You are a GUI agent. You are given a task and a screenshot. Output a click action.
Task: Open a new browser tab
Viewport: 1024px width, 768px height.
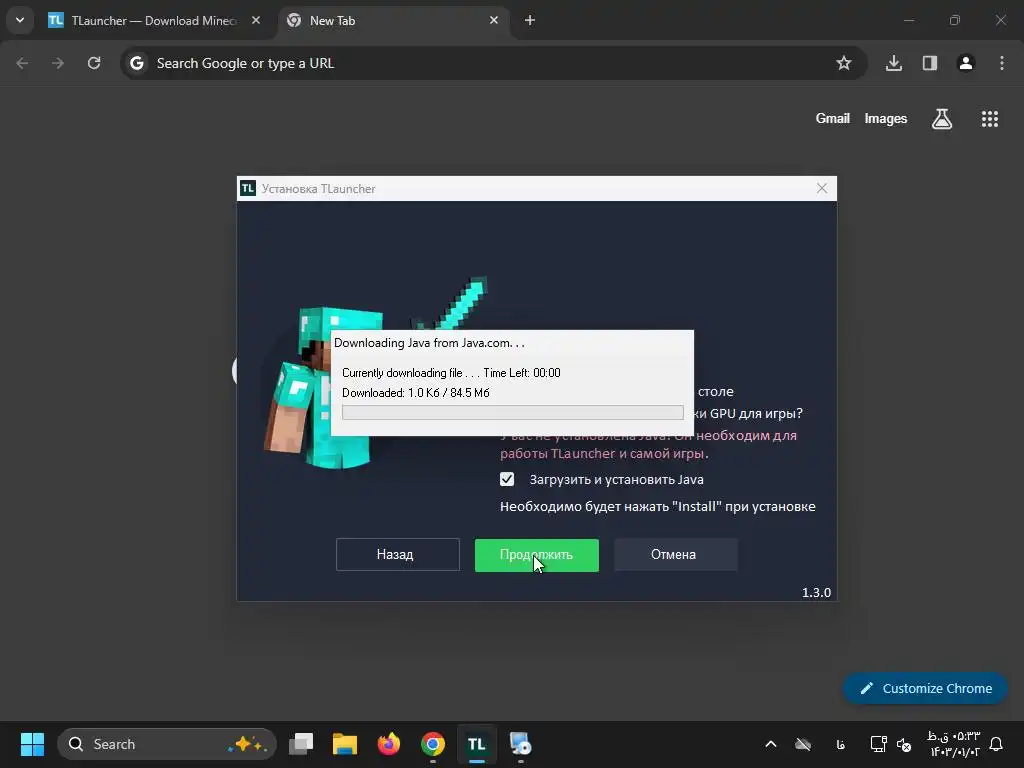point(530,20)
